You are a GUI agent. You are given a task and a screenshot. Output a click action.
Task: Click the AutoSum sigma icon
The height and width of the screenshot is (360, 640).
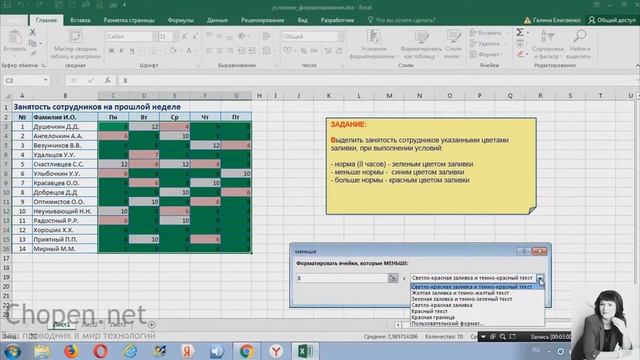520,32
